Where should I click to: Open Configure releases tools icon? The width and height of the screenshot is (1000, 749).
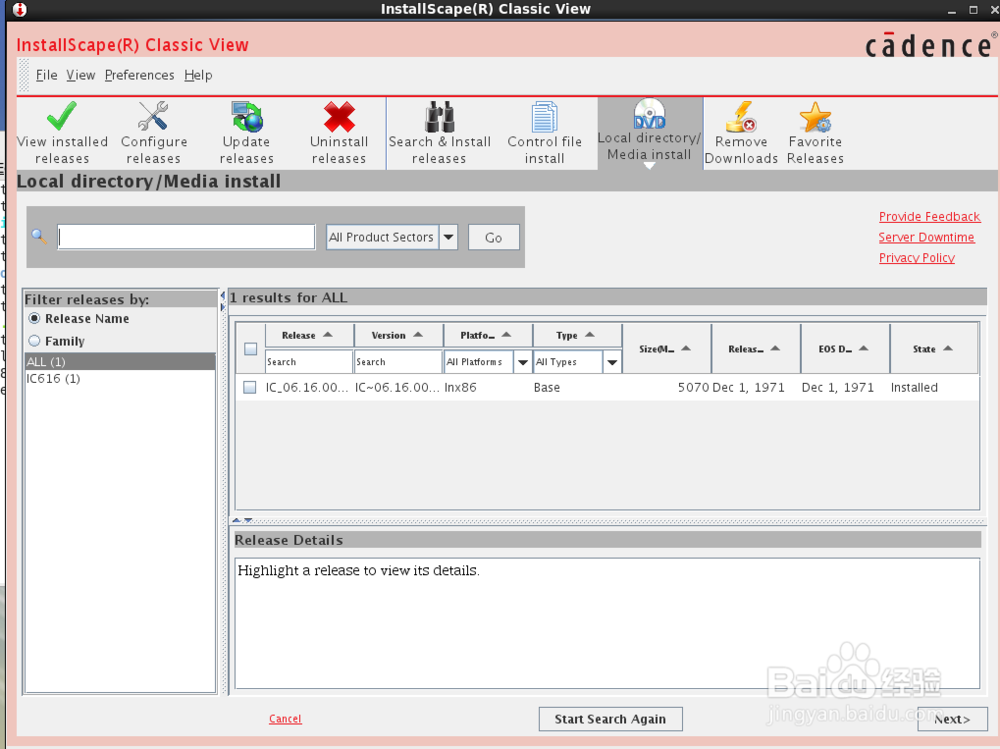coord(153,116)
